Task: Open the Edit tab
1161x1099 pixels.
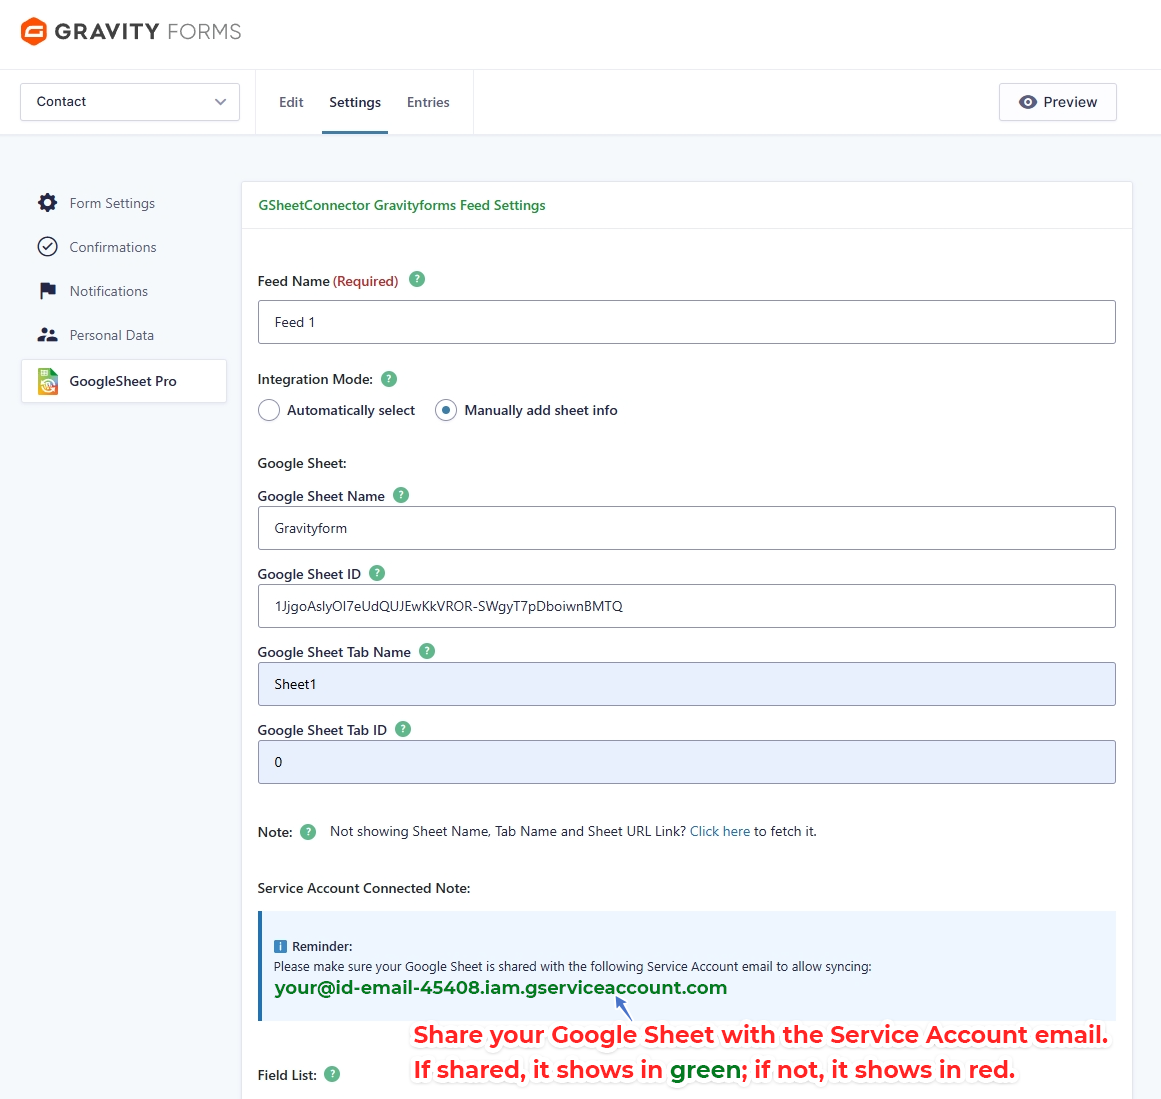Action: click(x=291, y=101)
